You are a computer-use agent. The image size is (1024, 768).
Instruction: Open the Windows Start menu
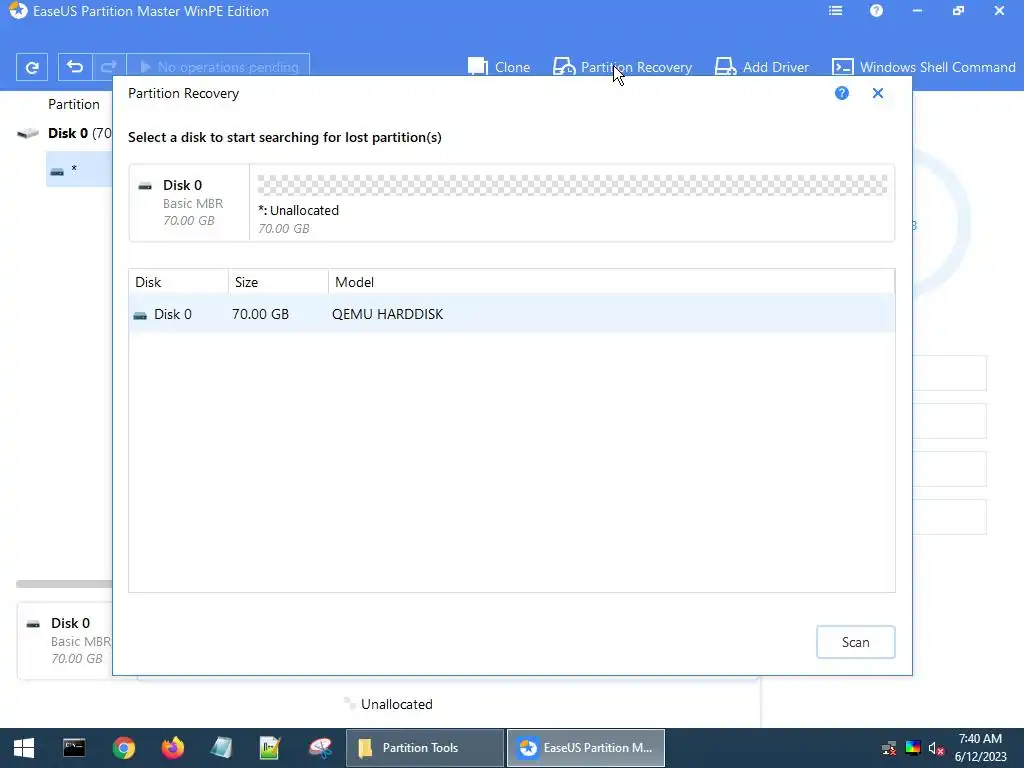point(24,748)
